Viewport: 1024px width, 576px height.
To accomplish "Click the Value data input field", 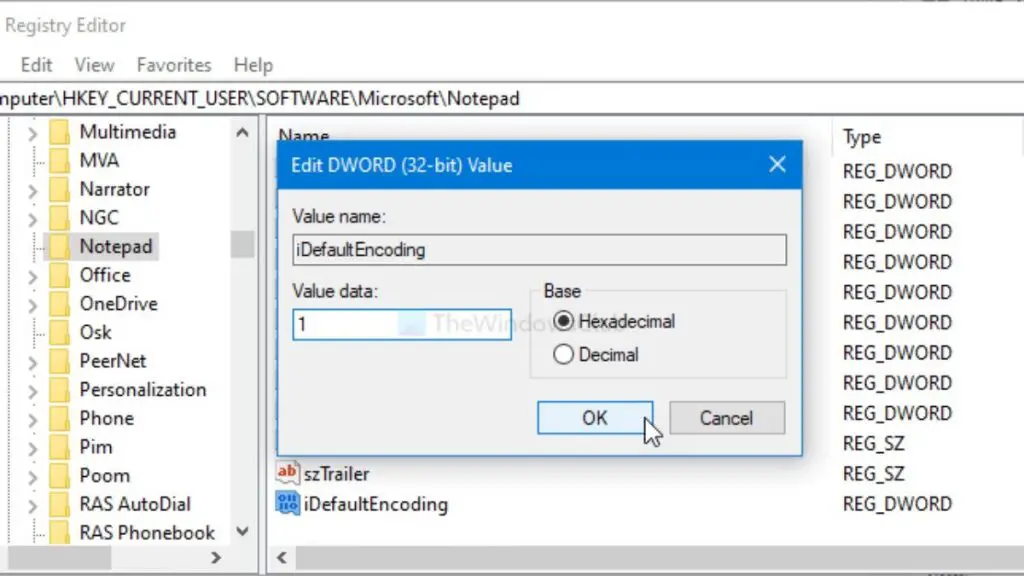I will (x=402, y=324).
